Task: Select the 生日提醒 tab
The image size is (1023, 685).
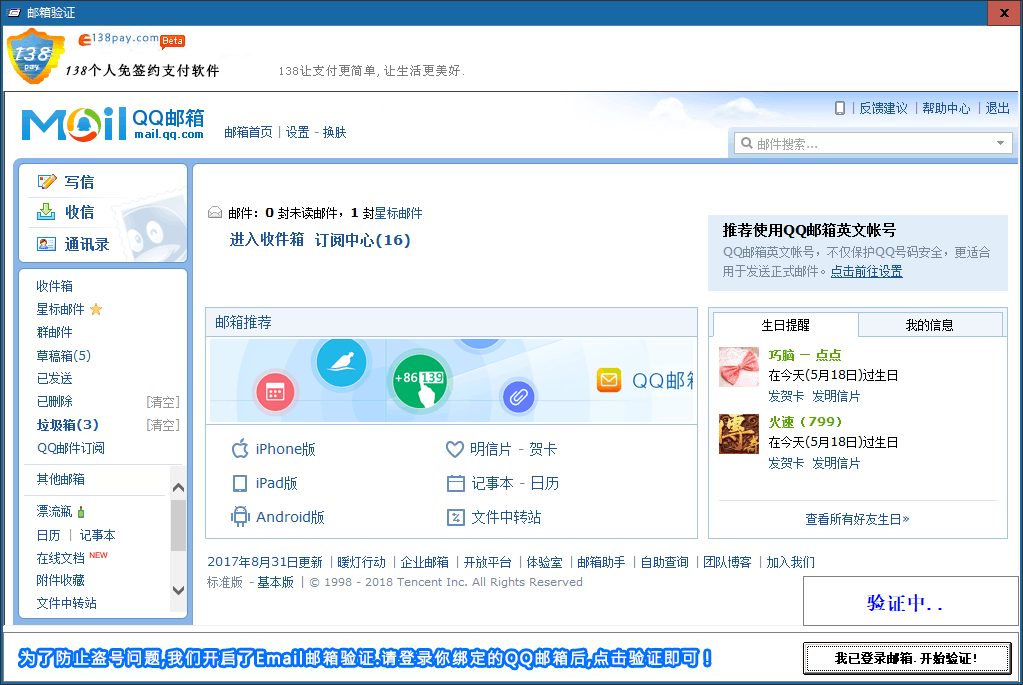Action: (x=785, y=325)
